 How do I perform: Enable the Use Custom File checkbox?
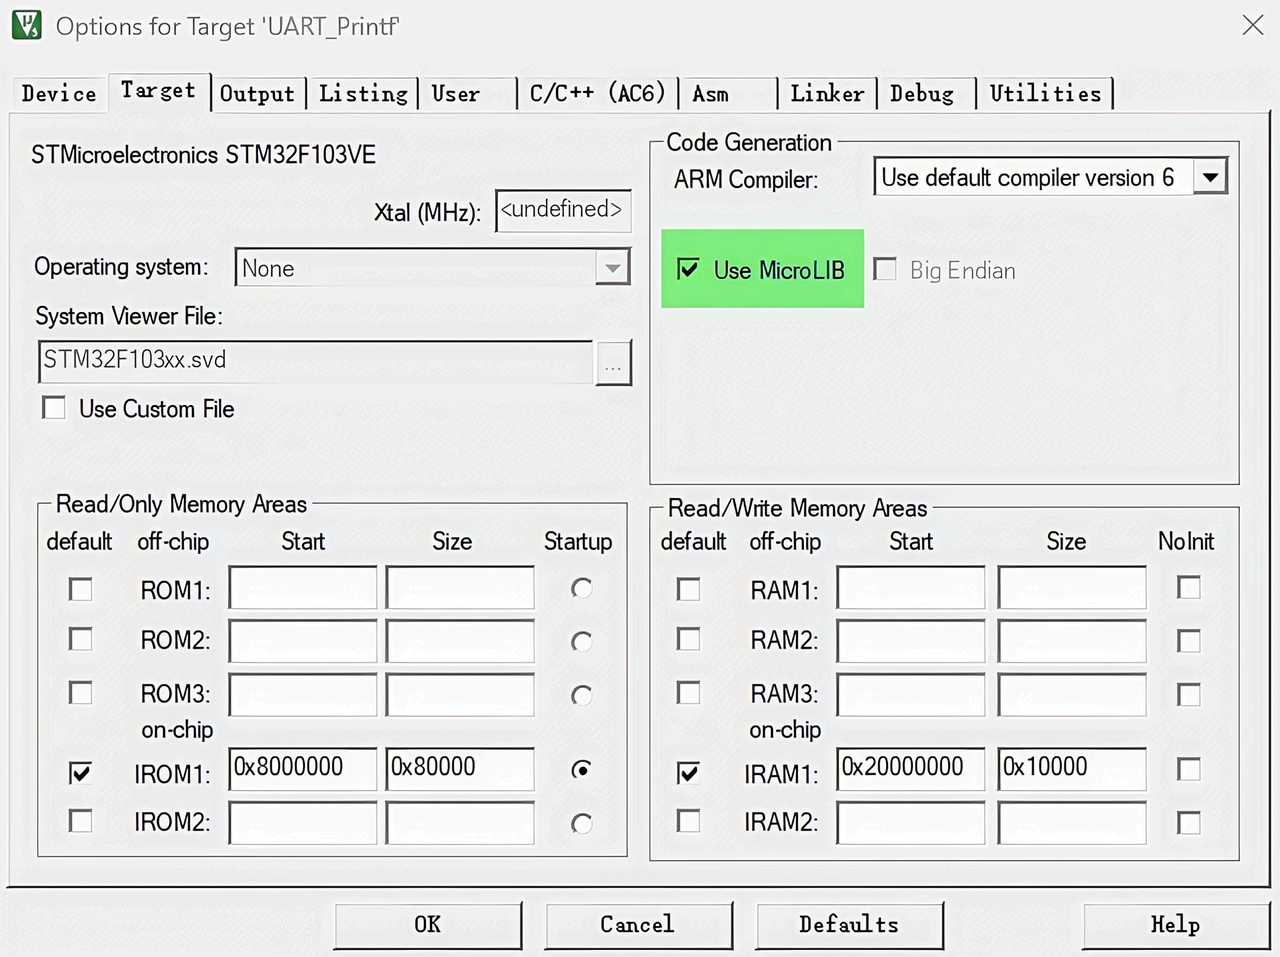pos(54,408)
